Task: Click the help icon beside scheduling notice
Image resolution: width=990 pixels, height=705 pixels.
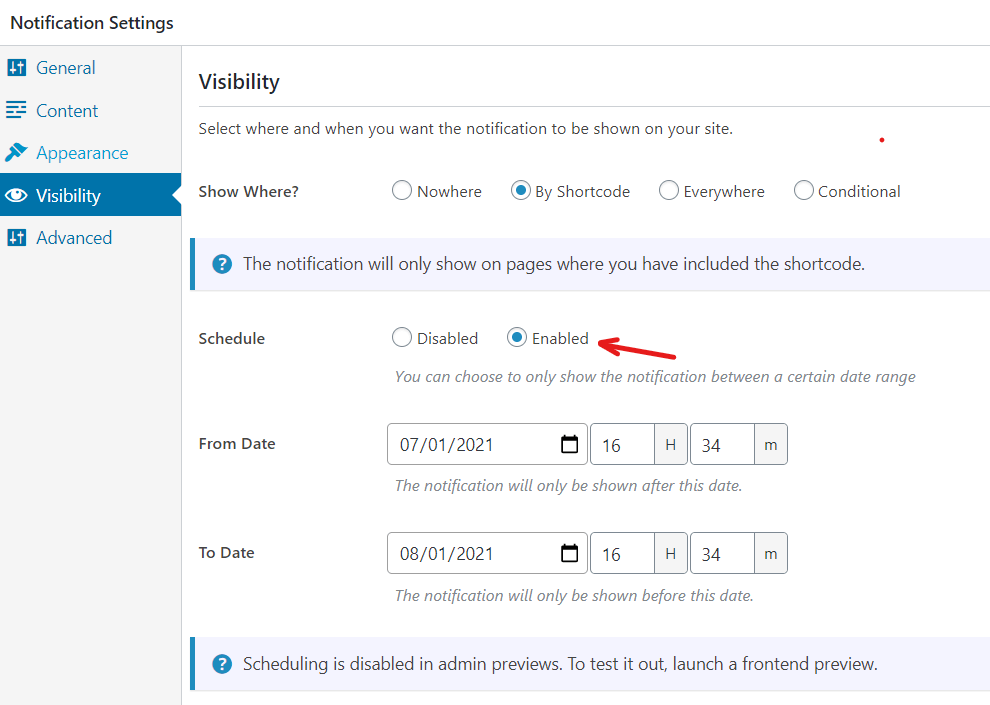Action: (x=222, y=664)
